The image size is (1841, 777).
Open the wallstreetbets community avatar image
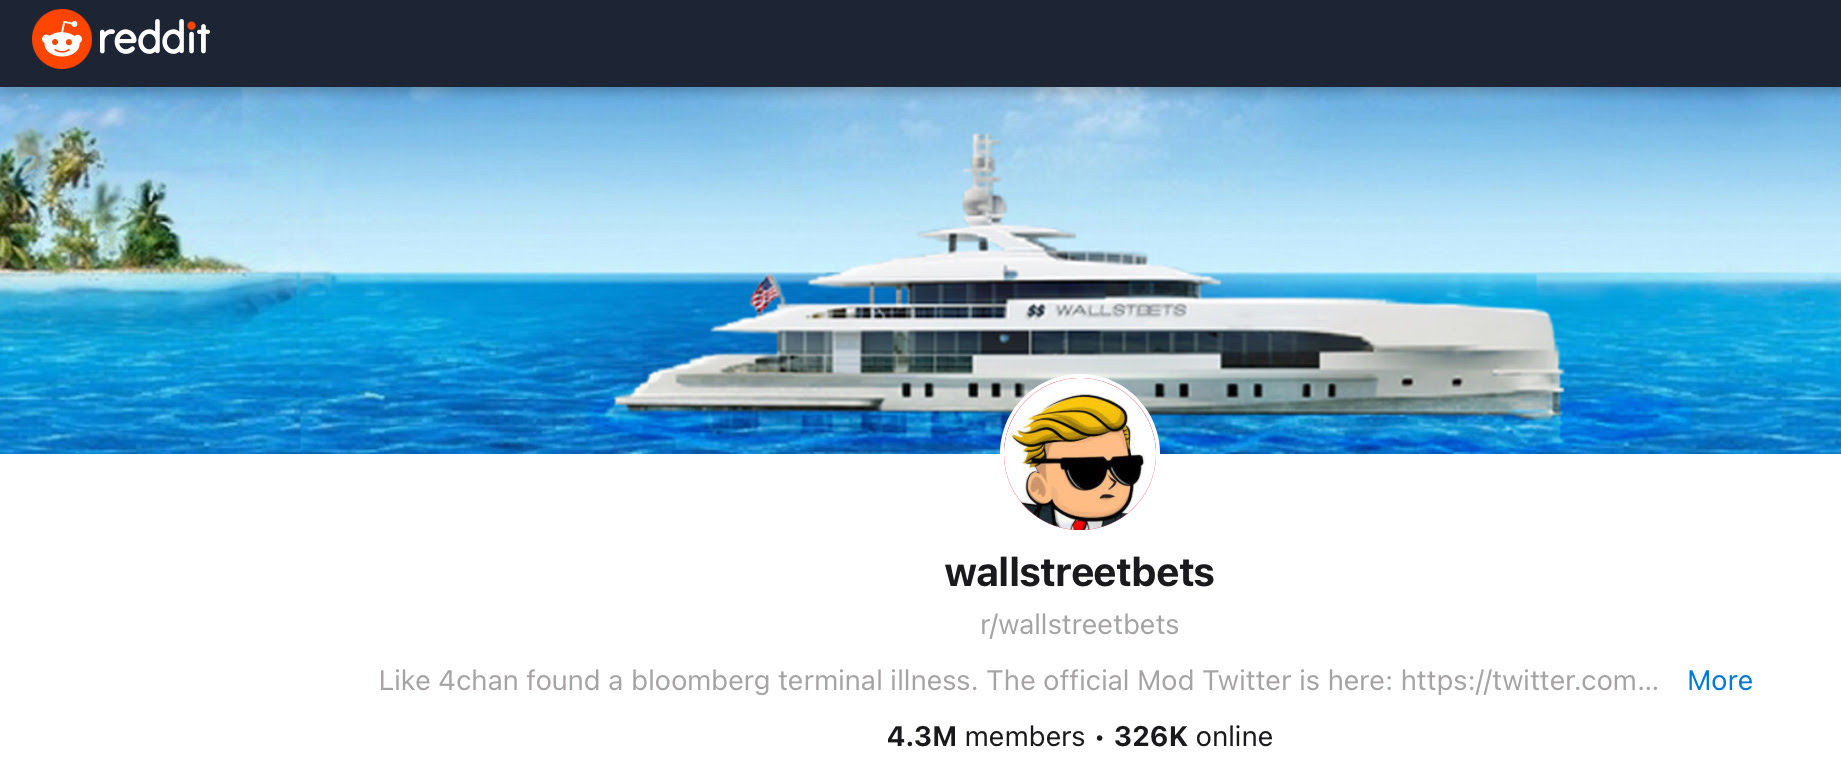[1080, 454]
